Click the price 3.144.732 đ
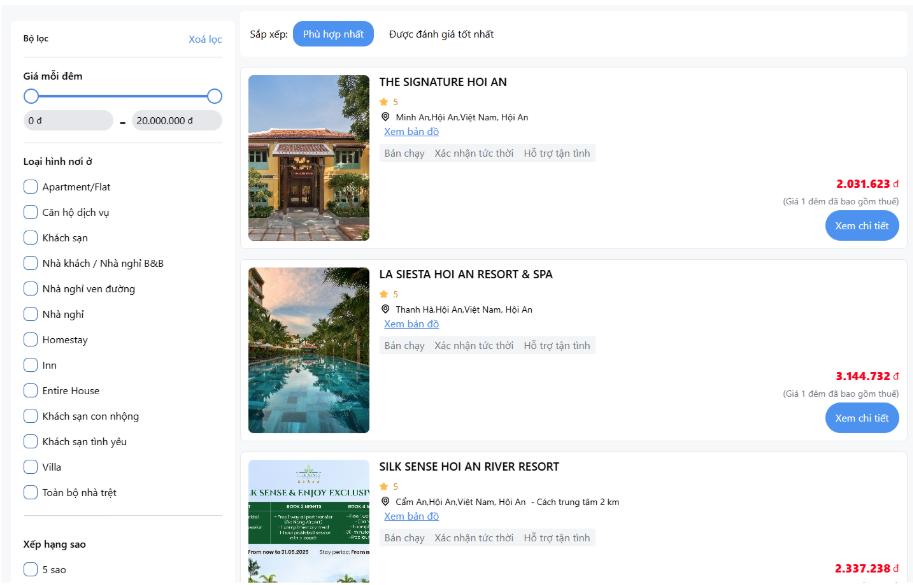 click(867, 376)
